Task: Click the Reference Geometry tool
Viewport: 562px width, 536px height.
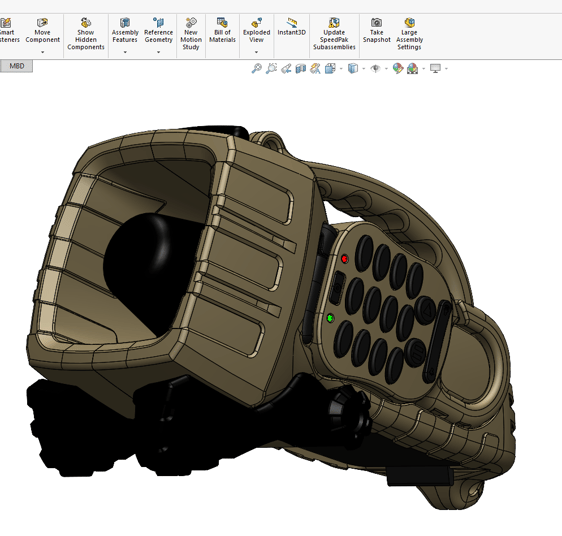Action: [158, 30]
